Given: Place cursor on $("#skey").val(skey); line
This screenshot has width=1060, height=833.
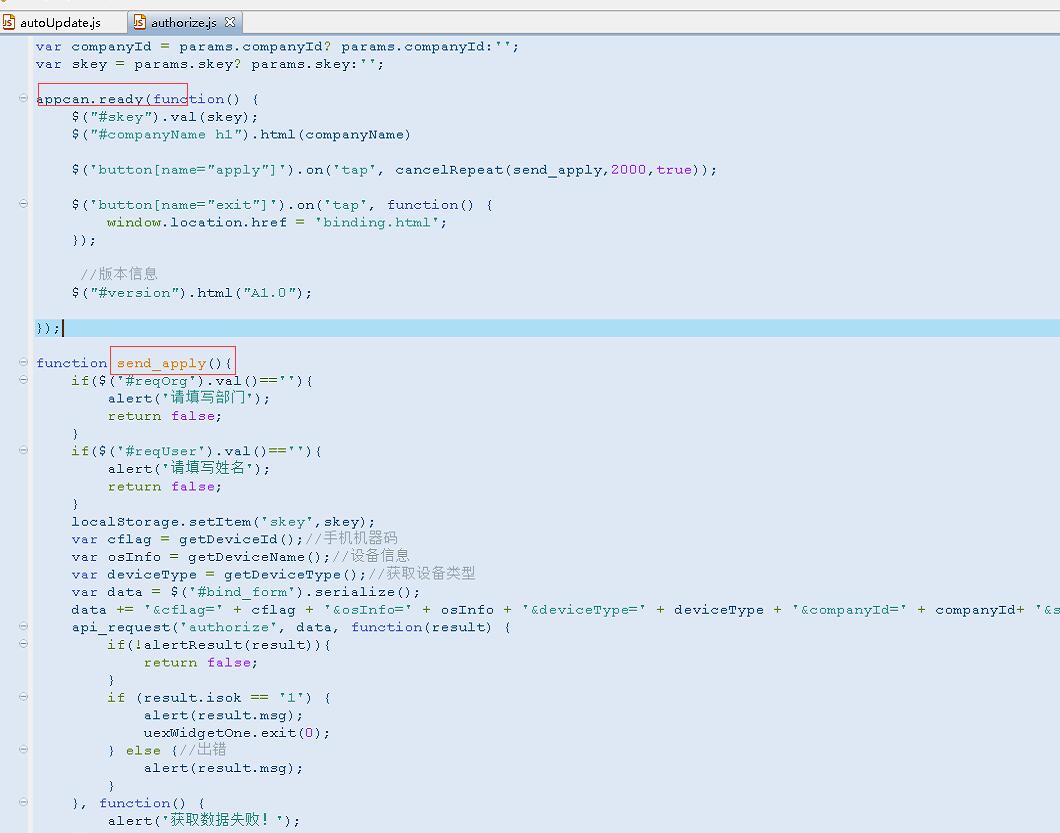Looking at the screenshot, I should tap(164, 117).
